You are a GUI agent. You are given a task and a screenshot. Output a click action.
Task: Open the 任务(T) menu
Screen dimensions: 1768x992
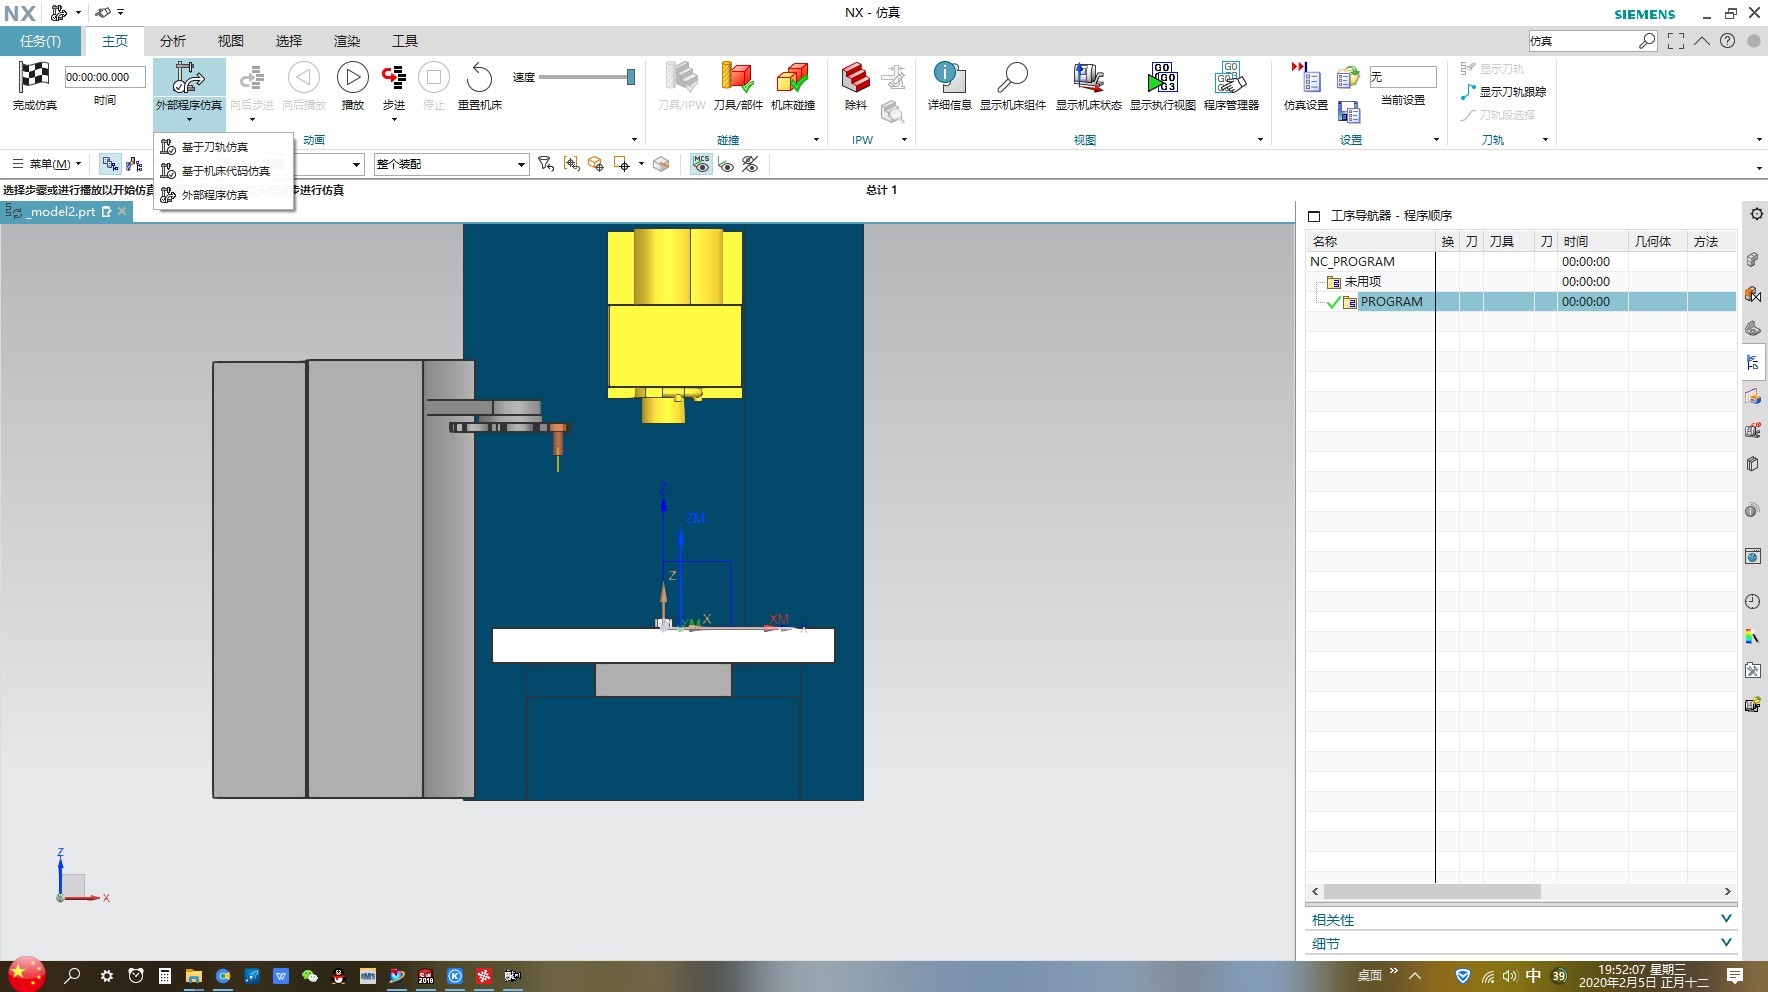(40, 41)
